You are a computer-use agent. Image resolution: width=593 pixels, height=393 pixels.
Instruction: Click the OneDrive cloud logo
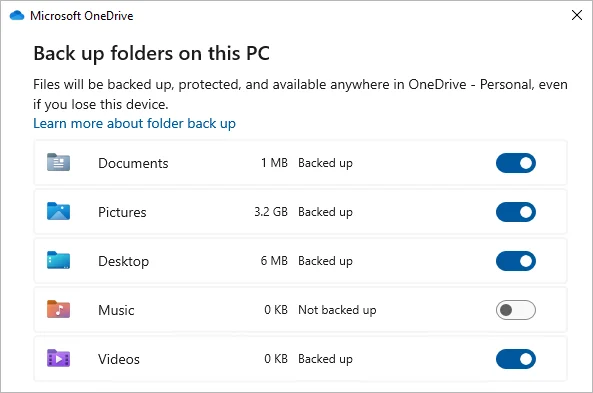pos(17,16)
